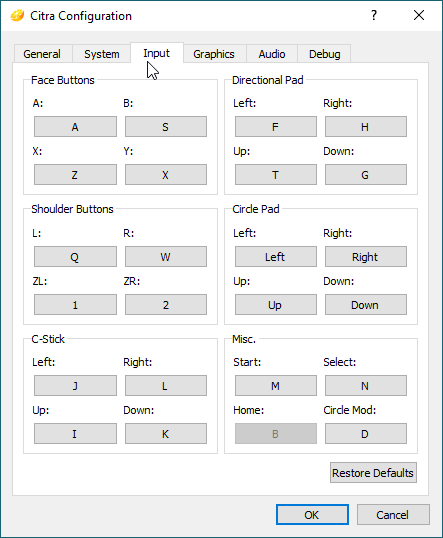Screen dimensions: 443x538
Task: Rebind C-Stick Left key J
Action: click(75, 385)
